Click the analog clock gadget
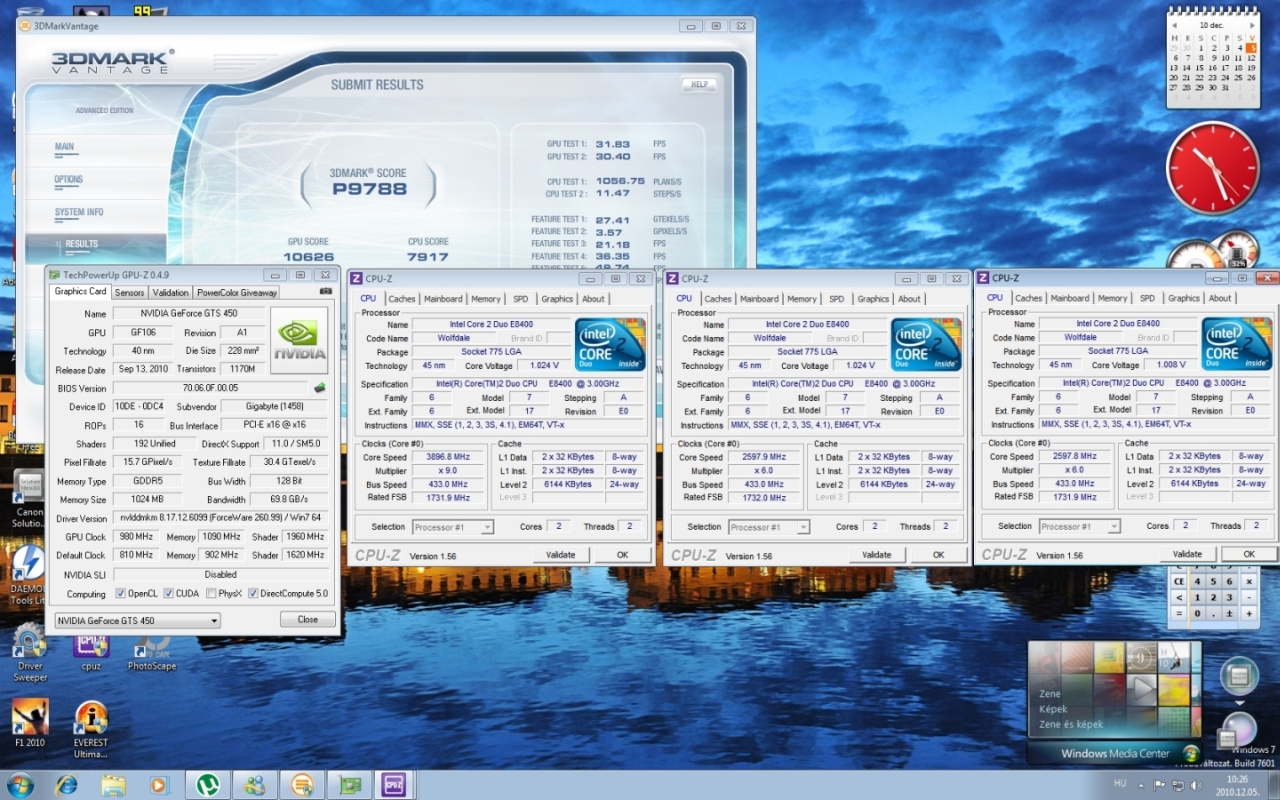This screenshot has height=800, width=1280. pyautogui.click(x=1213, y=168)
